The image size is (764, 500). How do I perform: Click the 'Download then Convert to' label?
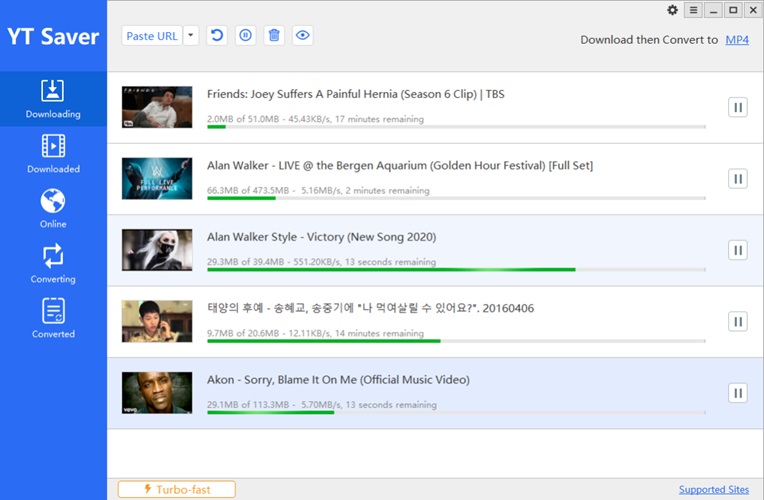[649, 40]
